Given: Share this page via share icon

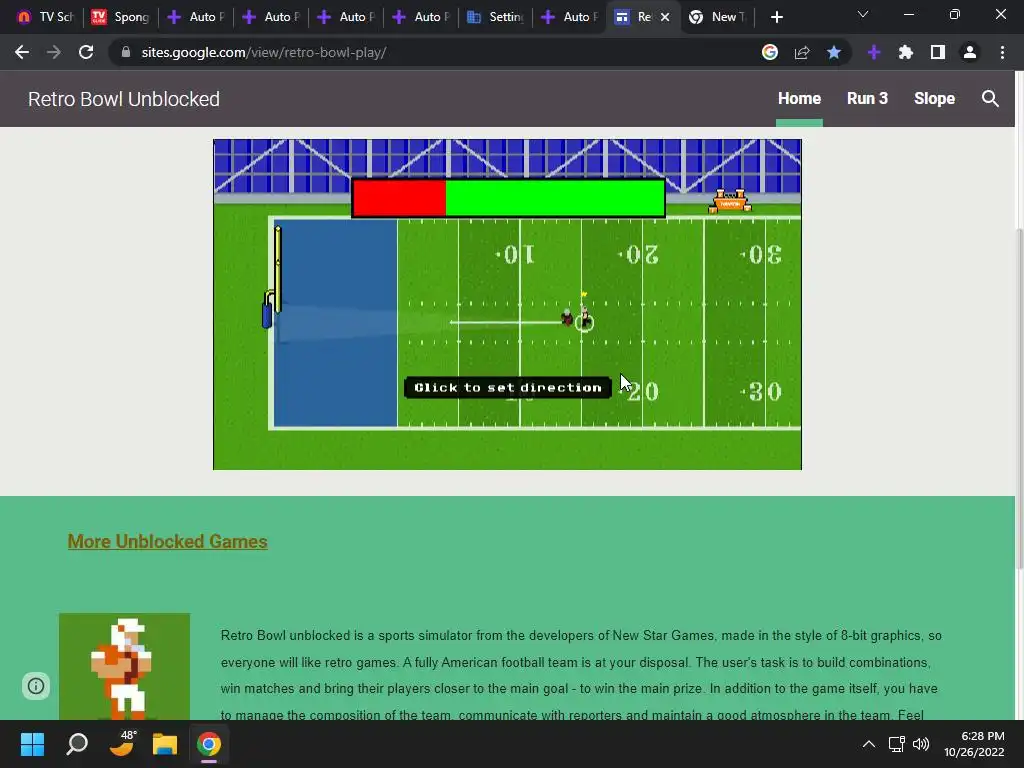Looking at the screenshot, I should (x=802, y=52).
